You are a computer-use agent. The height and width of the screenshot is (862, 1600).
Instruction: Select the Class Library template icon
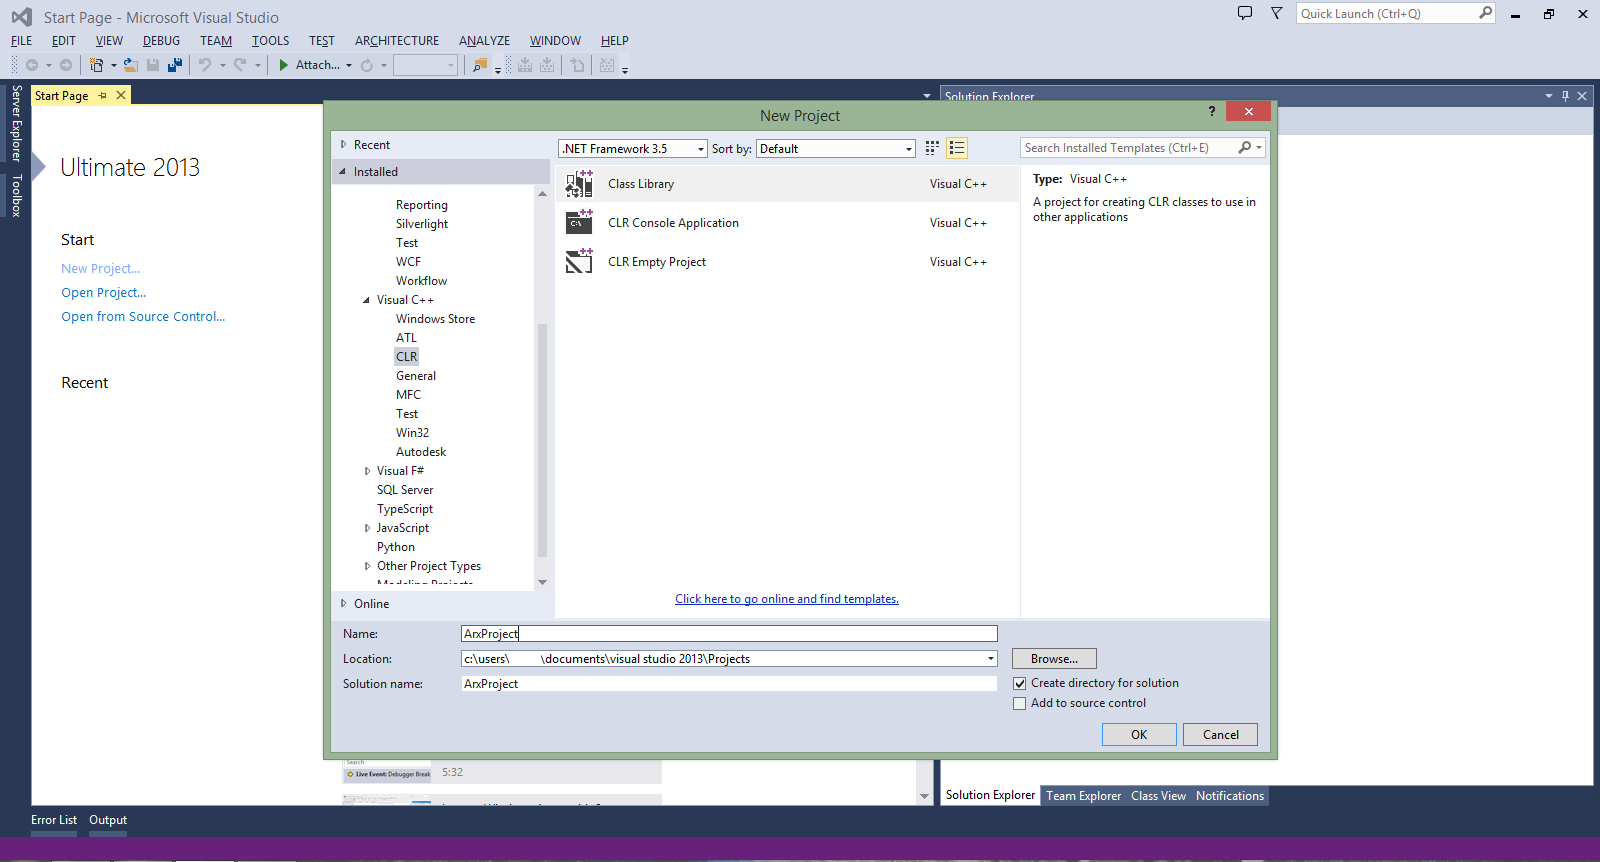point(579,184)
